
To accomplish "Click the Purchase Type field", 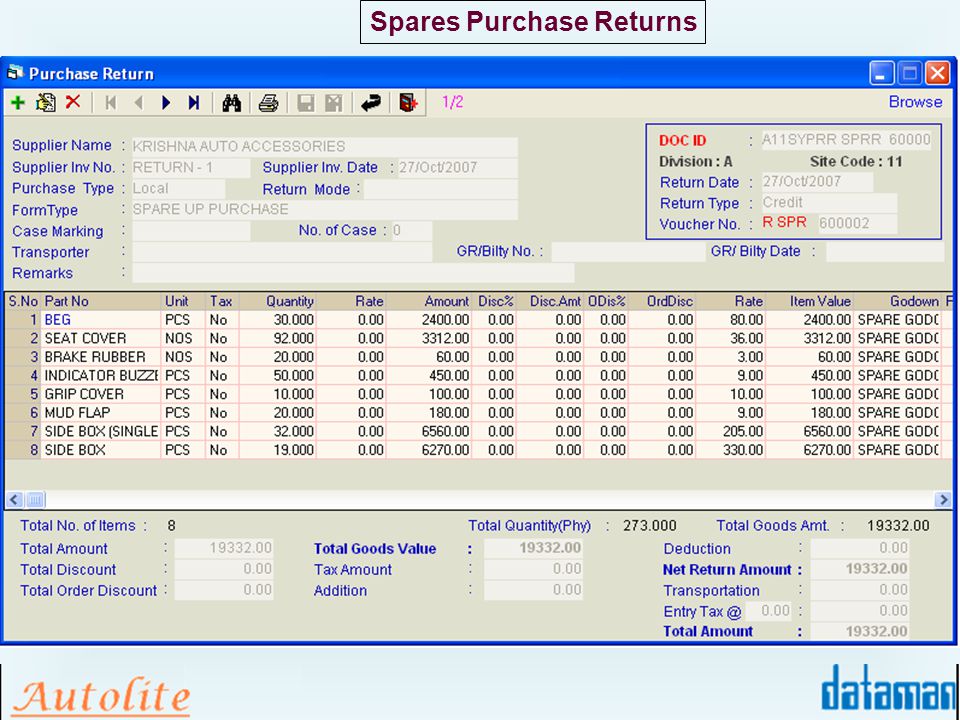I will pos(178,189).
